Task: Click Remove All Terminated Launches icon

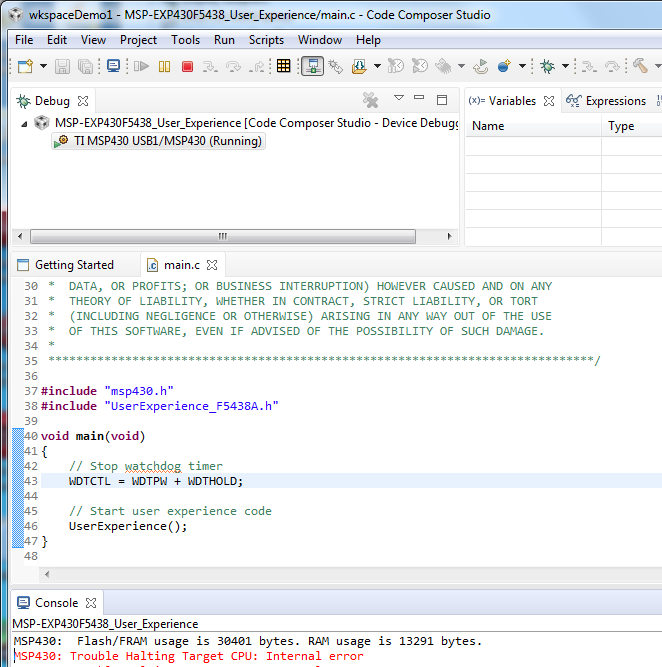Action: coord(370,100)
